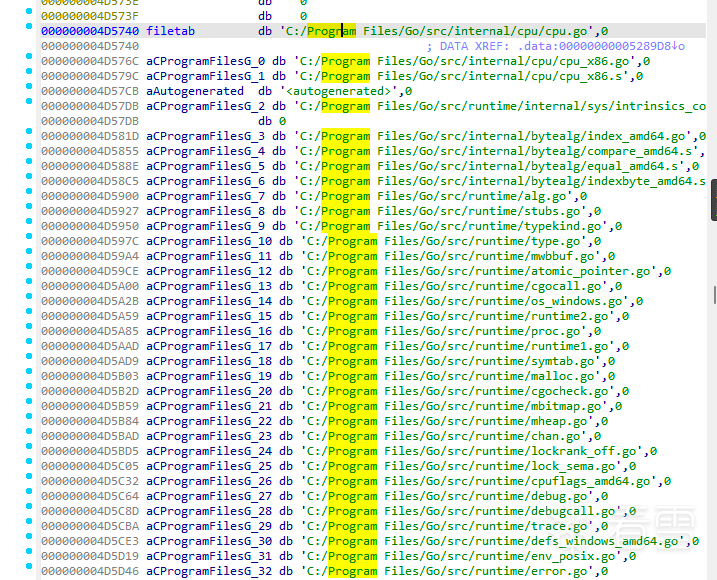Select label aCProgramFilesG_10
This screenshot has height=580, width=717.
pyautogui.click(x=209, y=241)
